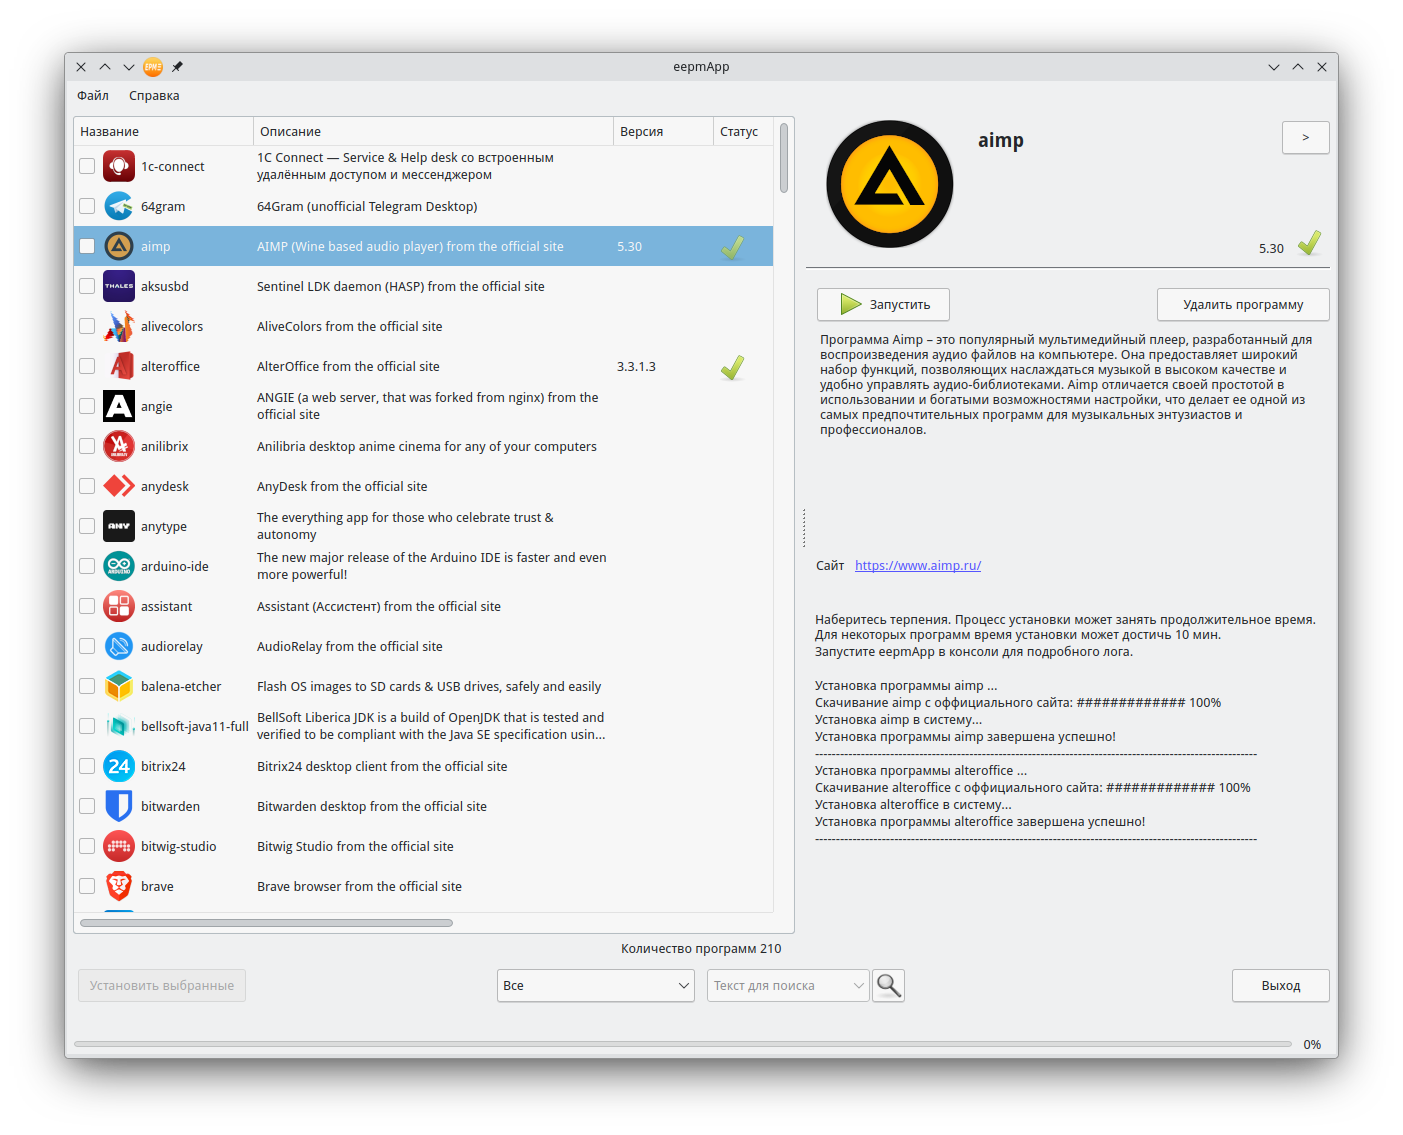Click the 1c-connect app icon
The width and height of the screenshot is (1403, 1135).
[x=119, y=166]
